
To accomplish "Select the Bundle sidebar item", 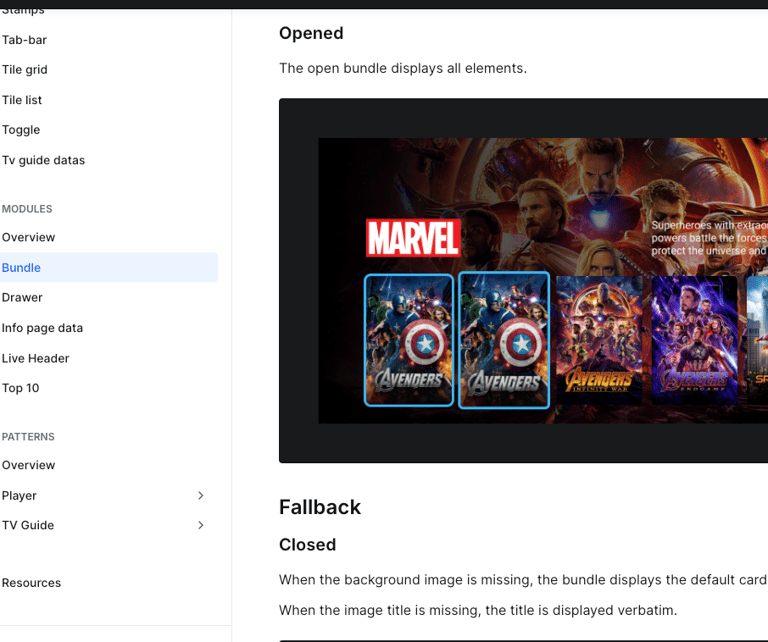I will coord(109,267).
